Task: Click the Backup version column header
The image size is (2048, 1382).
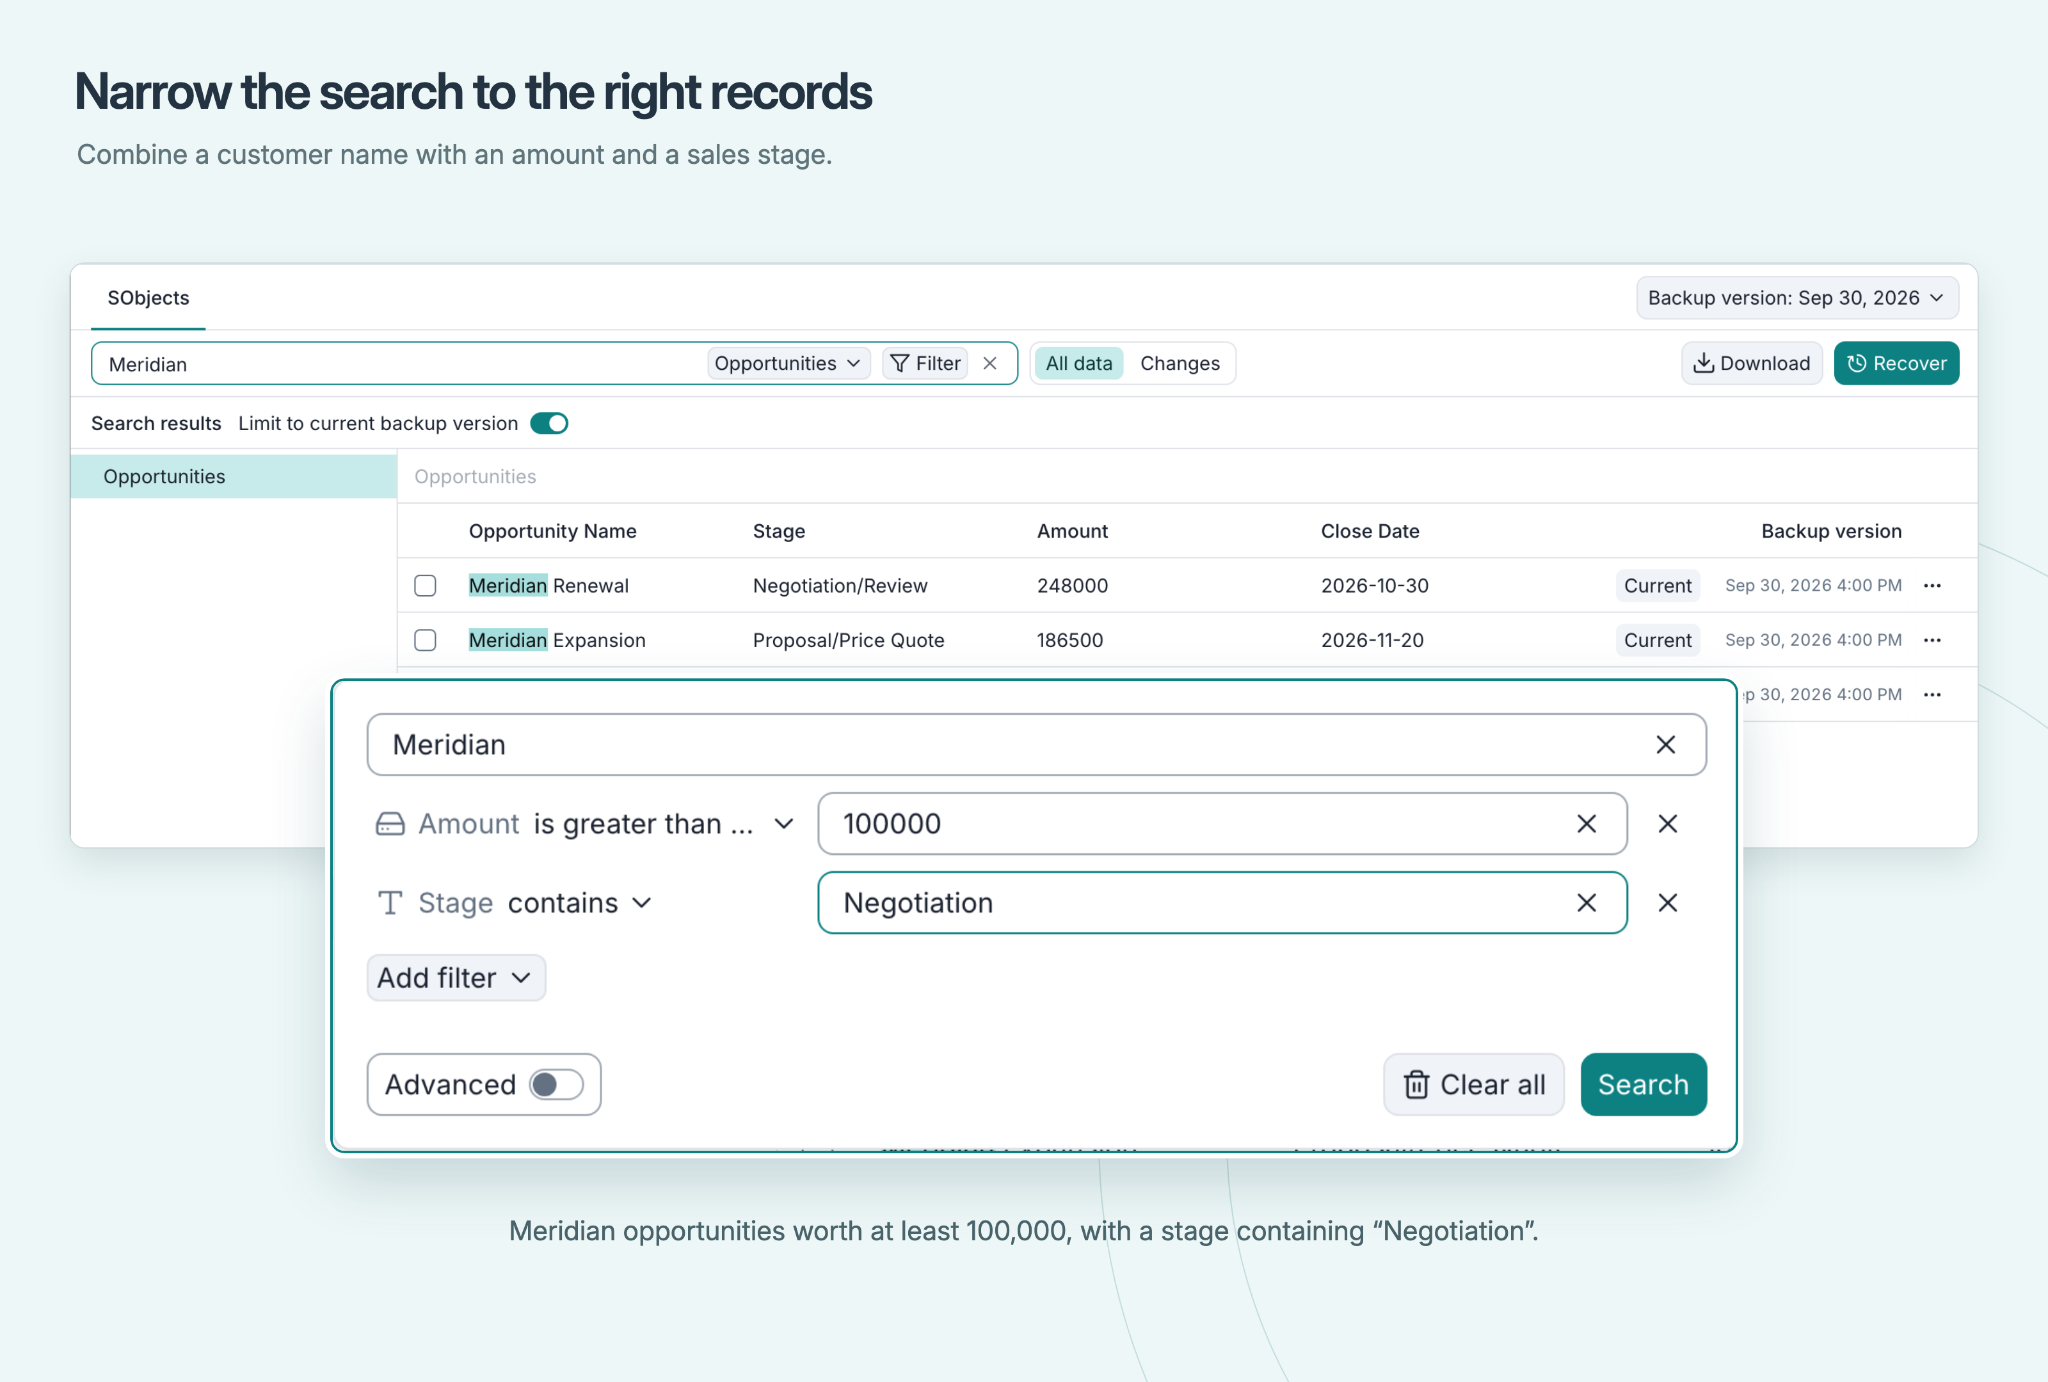Action: (x=1831, y=531)
